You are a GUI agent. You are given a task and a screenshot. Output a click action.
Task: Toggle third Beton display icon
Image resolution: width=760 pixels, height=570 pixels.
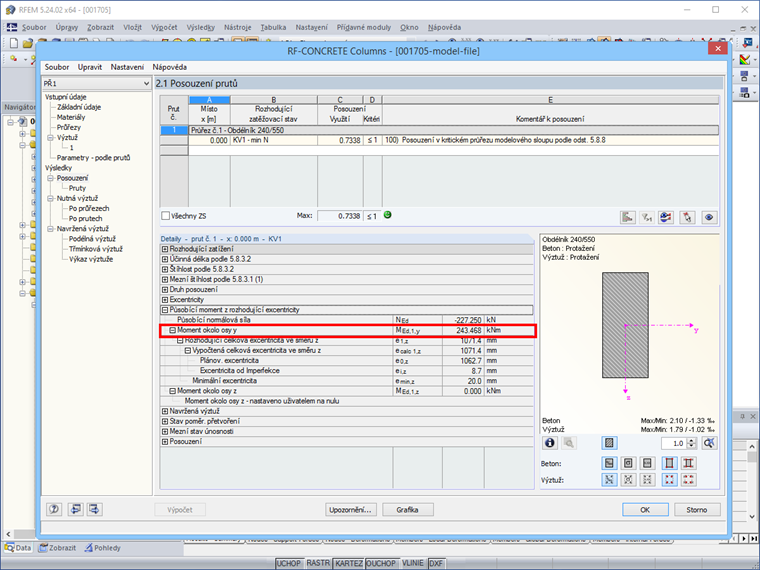pos(647,463)
